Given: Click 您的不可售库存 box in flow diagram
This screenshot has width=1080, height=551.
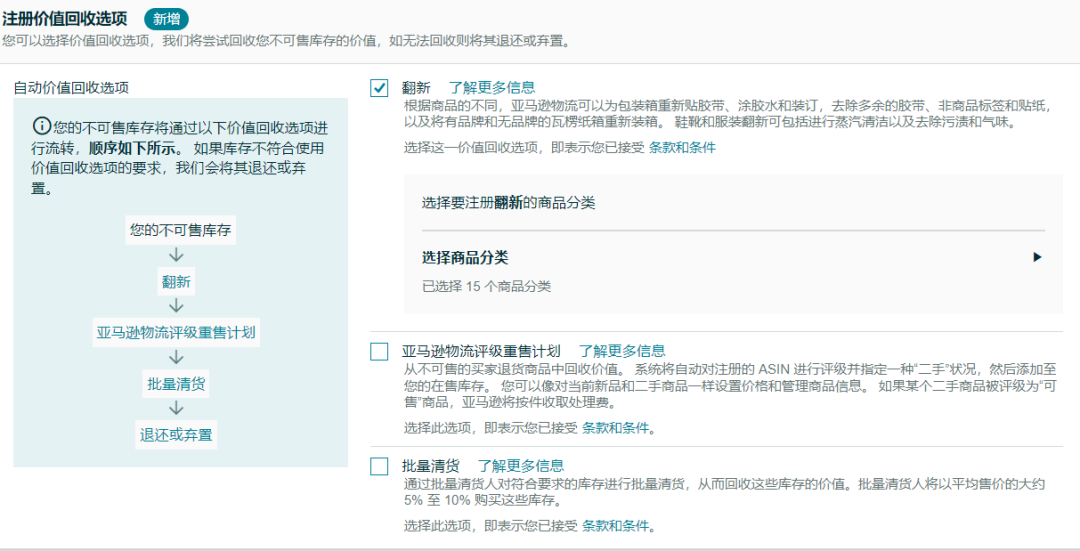Looking at the screenshot, I should click(x=180, y=231).
